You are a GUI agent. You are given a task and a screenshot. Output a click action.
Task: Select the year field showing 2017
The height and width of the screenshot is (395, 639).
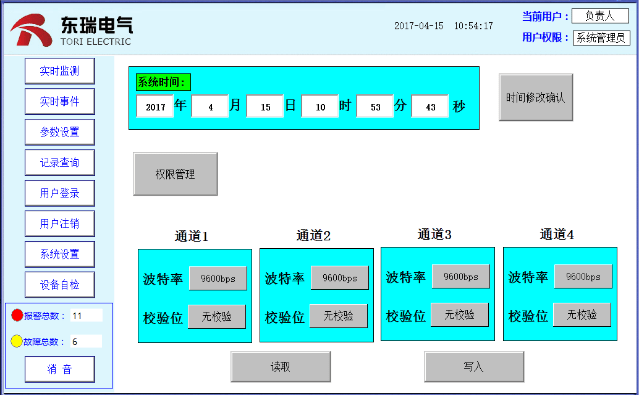[x=155, y=106]
